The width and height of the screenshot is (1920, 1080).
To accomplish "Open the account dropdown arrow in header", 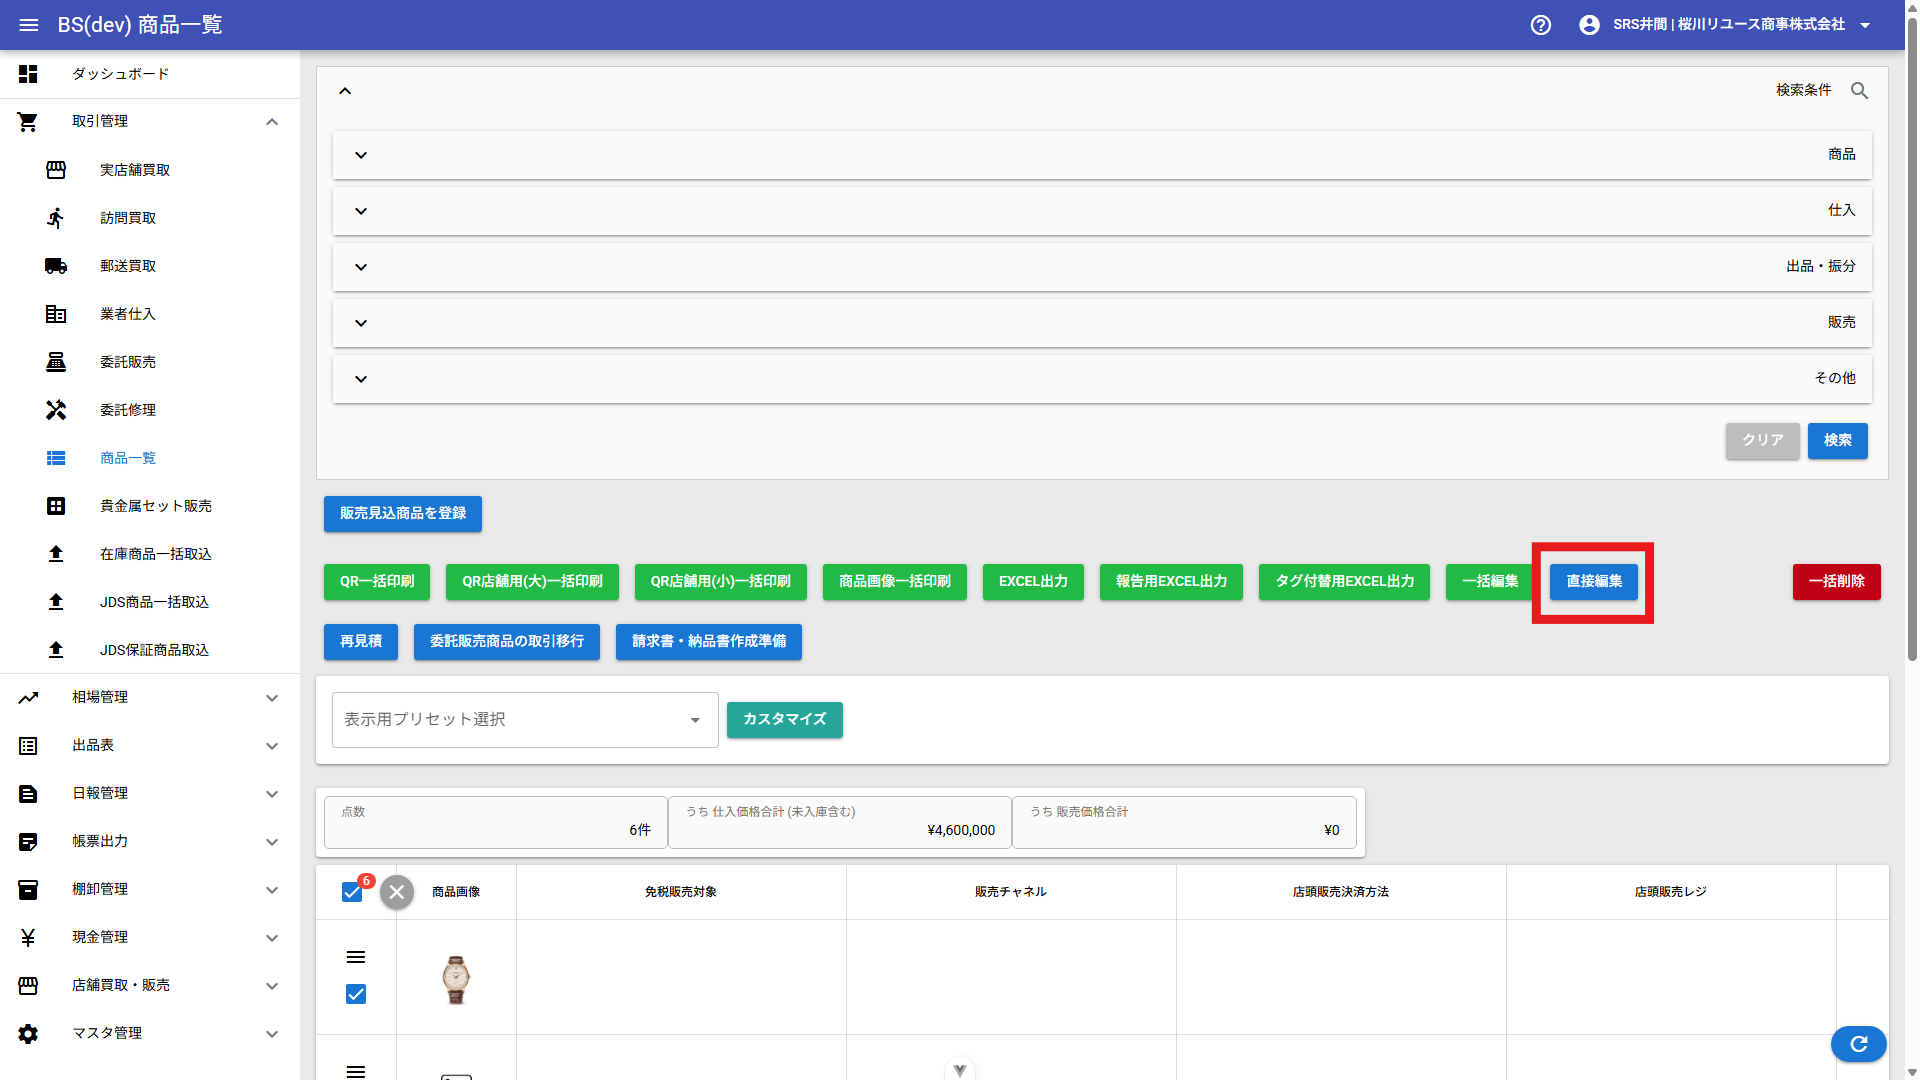I will (1865, 26).
